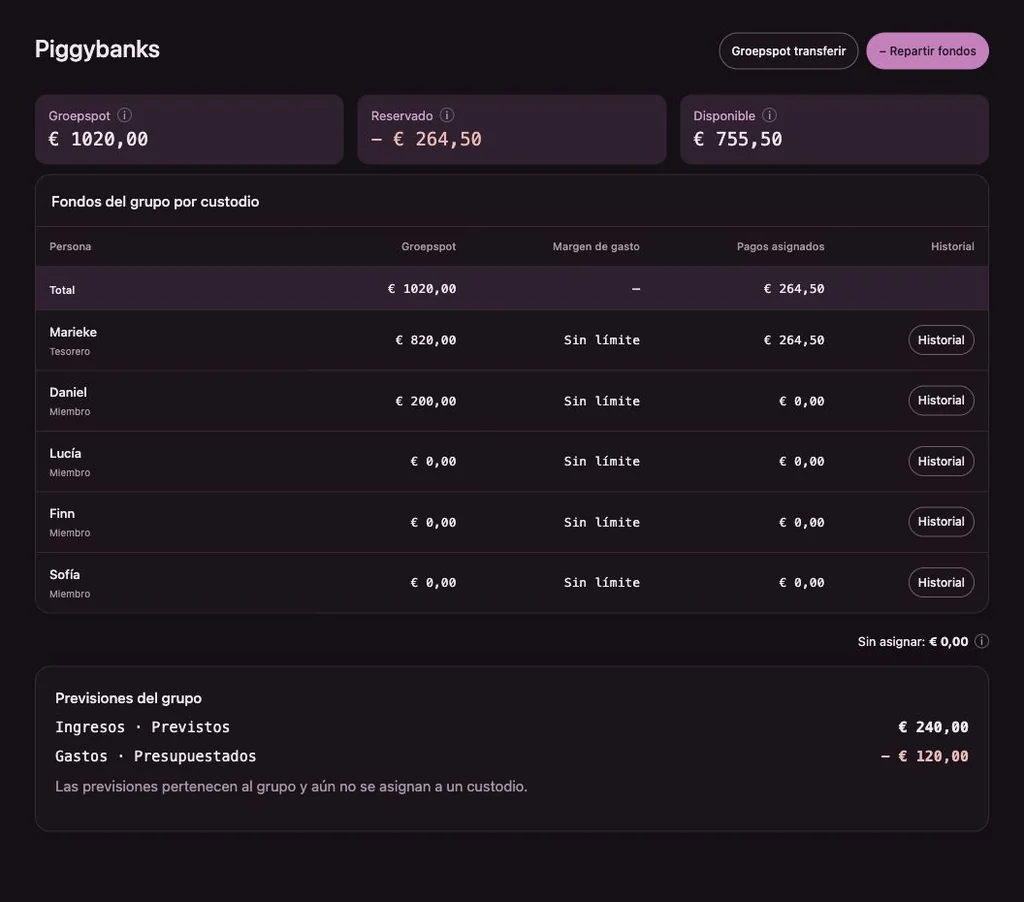Click the € 240,00 forecast income amount
This screenshot has width=1024, height=902.
click(x=933, y=727)
